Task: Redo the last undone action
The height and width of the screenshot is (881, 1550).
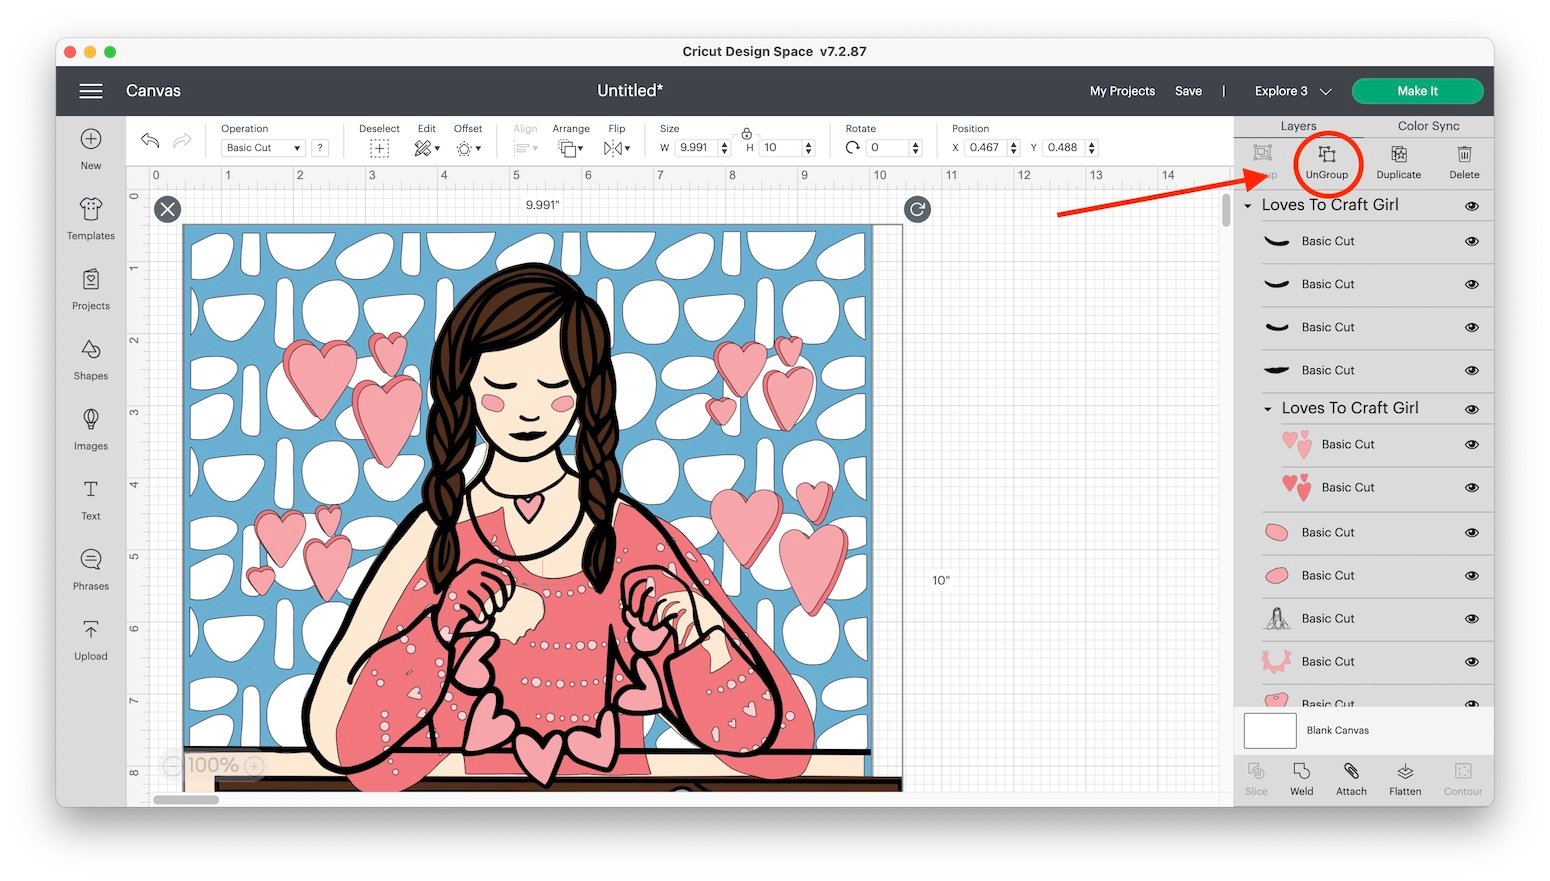Action: click(x=182, y=140)
